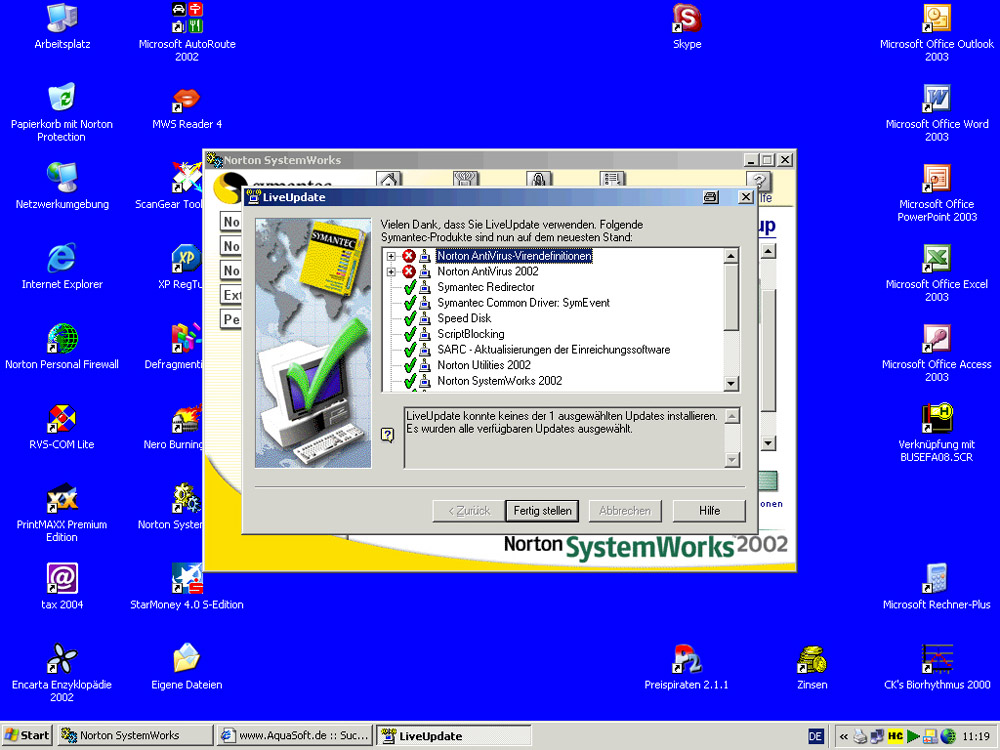Click the print icon in LiveUpdate title bar

[x=710, y=198]
